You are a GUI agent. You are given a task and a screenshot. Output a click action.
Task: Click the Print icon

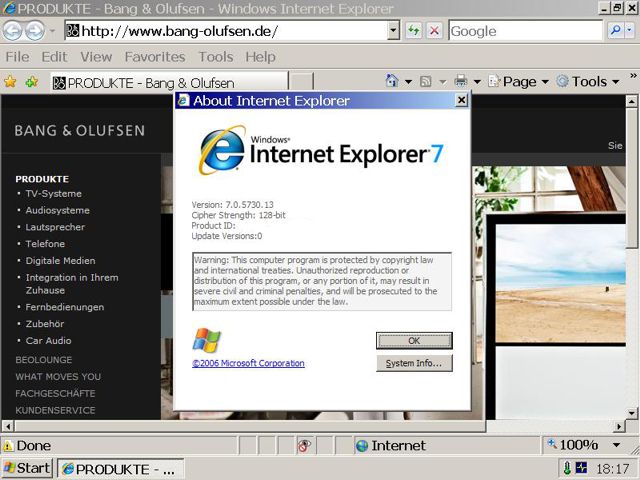(461, 81)
